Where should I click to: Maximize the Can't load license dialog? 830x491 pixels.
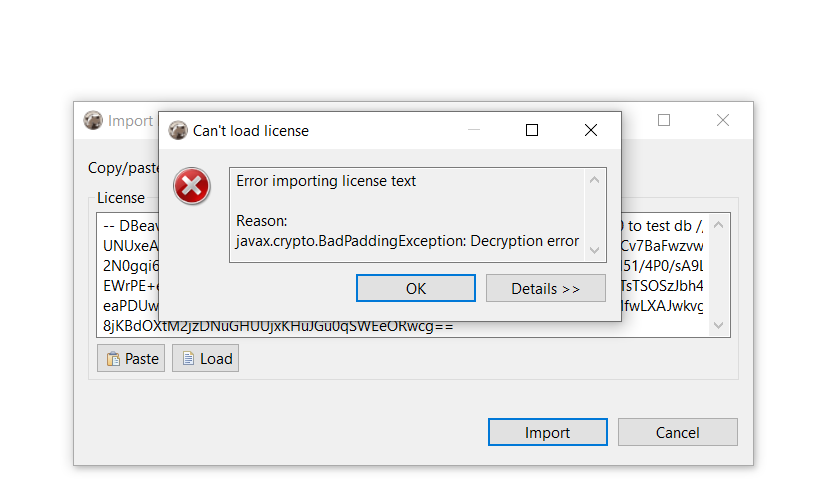tap(532, 130)
